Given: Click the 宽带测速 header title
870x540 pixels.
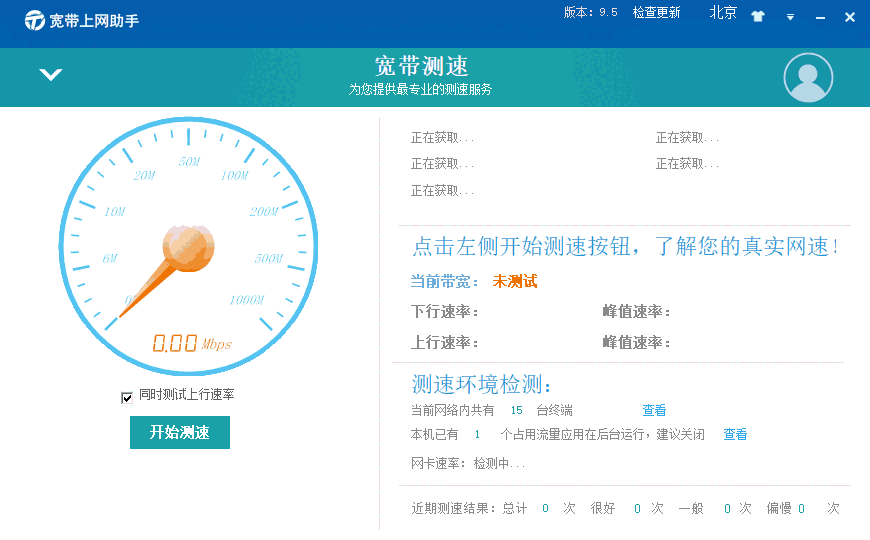Looking at the screenshot, I should [421, 66].
